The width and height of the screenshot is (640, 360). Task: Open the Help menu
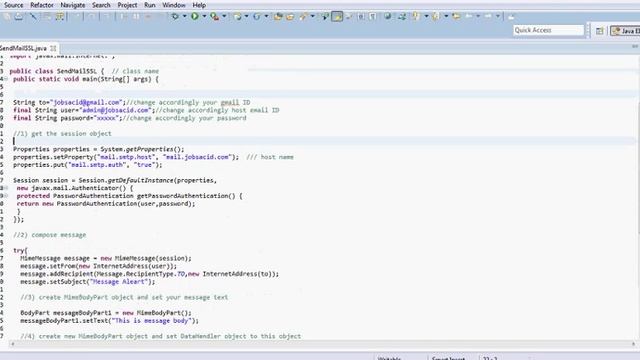199,5
